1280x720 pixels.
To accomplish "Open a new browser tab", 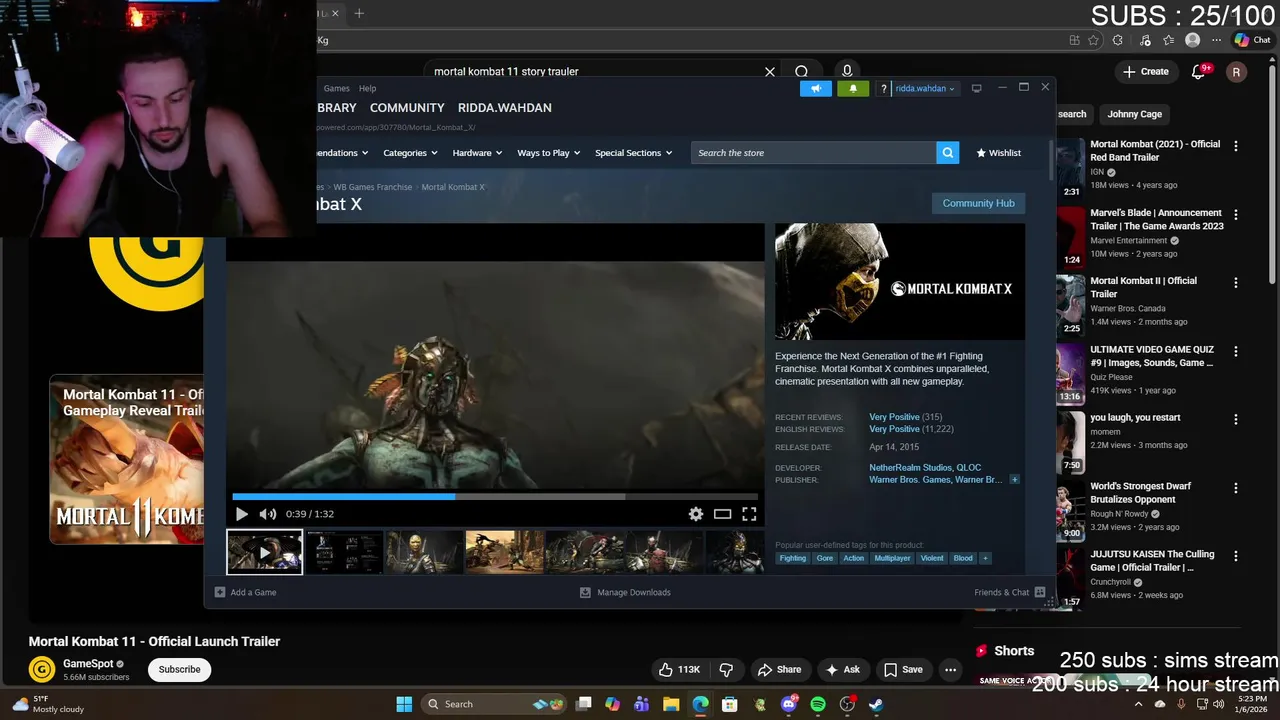I will (x=359, y=13).
